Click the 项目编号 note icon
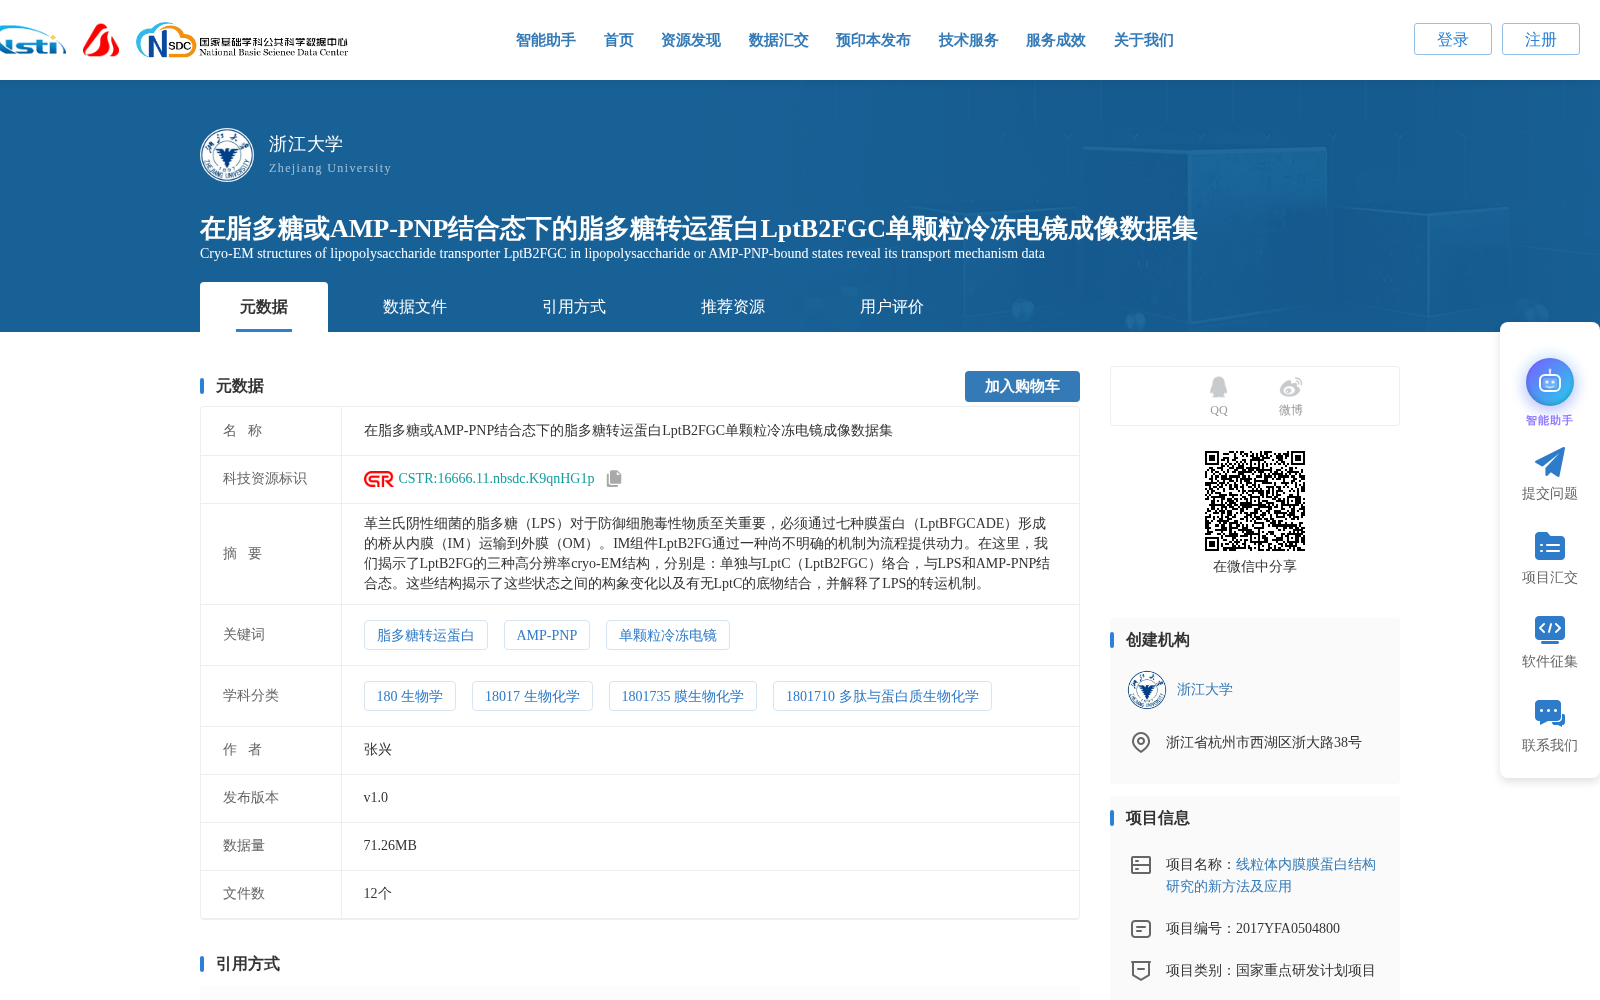The image size is (1600, 1000). [x=1140, y=929]
